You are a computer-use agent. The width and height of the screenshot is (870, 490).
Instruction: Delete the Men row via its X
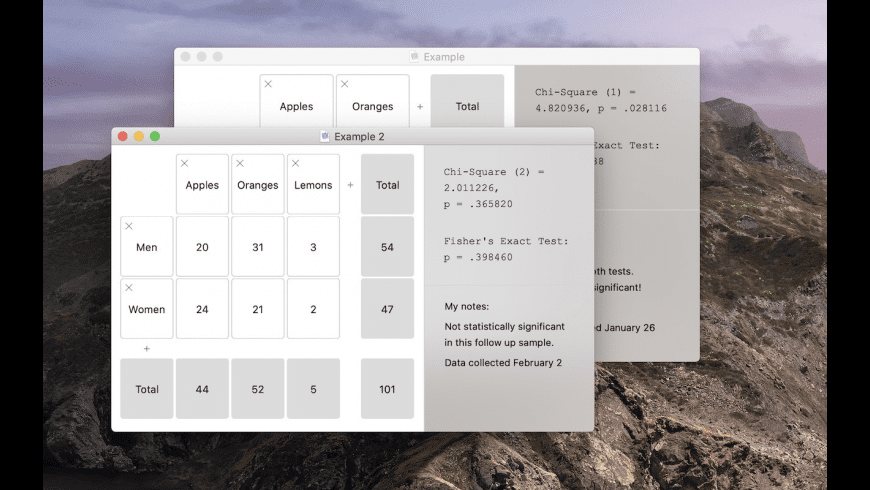pos(129,226)
